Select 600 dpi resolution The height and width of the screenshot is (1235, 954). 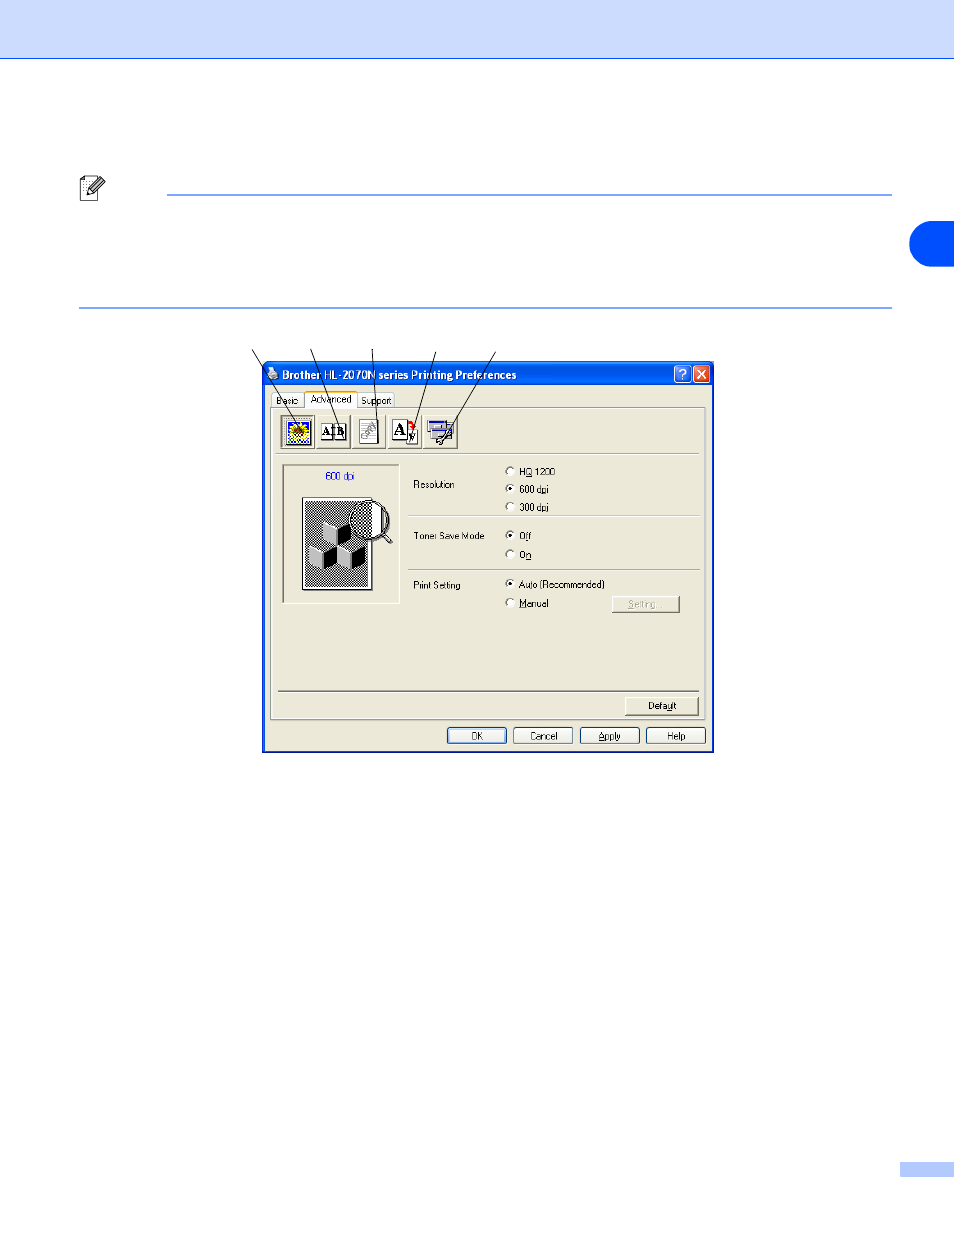click(528, 489)
